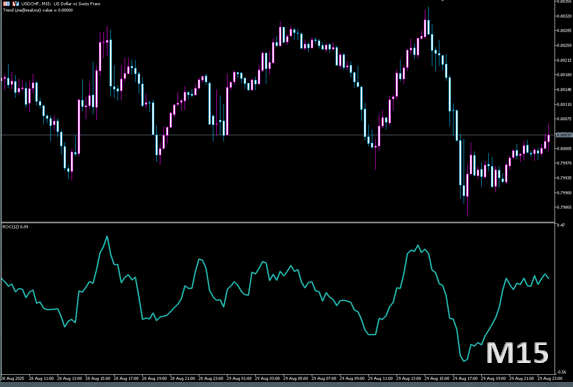Click the 29 Aug 13:00 time label
The height and width of the screenshot is (387, 573).
pyautogui.click(x=409, y=378)
